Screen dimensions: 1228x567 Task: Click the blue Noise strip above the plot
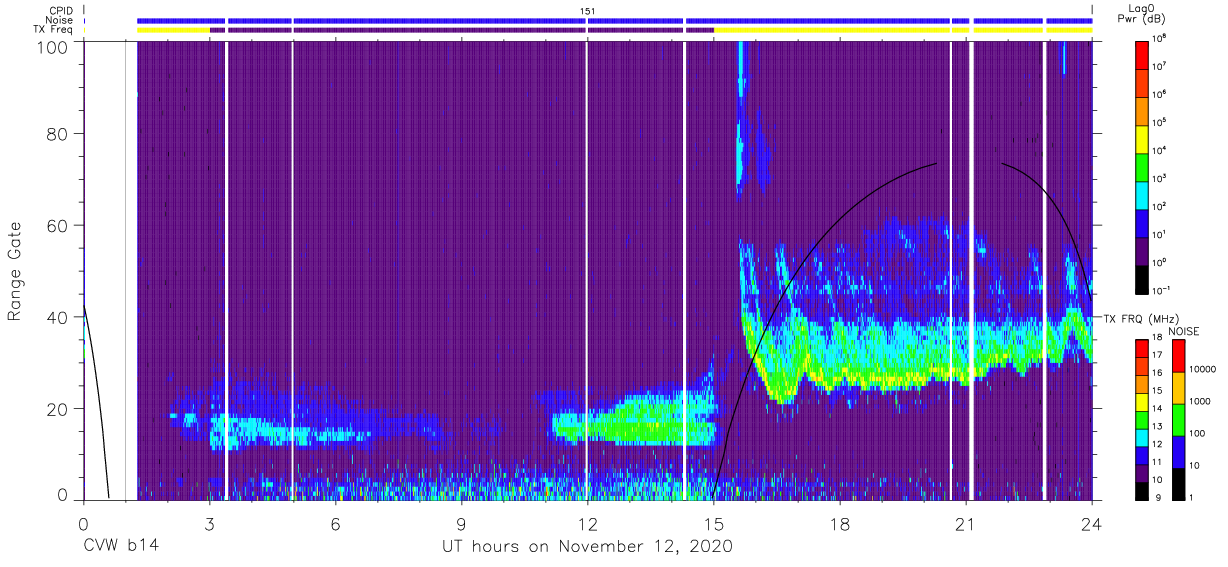coord(614,20)
